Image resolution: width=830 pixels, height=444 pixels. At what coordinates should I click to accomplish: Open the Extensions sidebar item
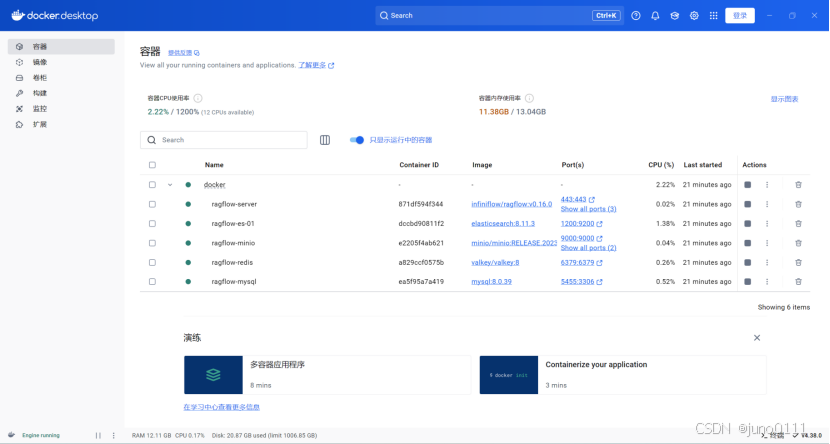point(61,124)
